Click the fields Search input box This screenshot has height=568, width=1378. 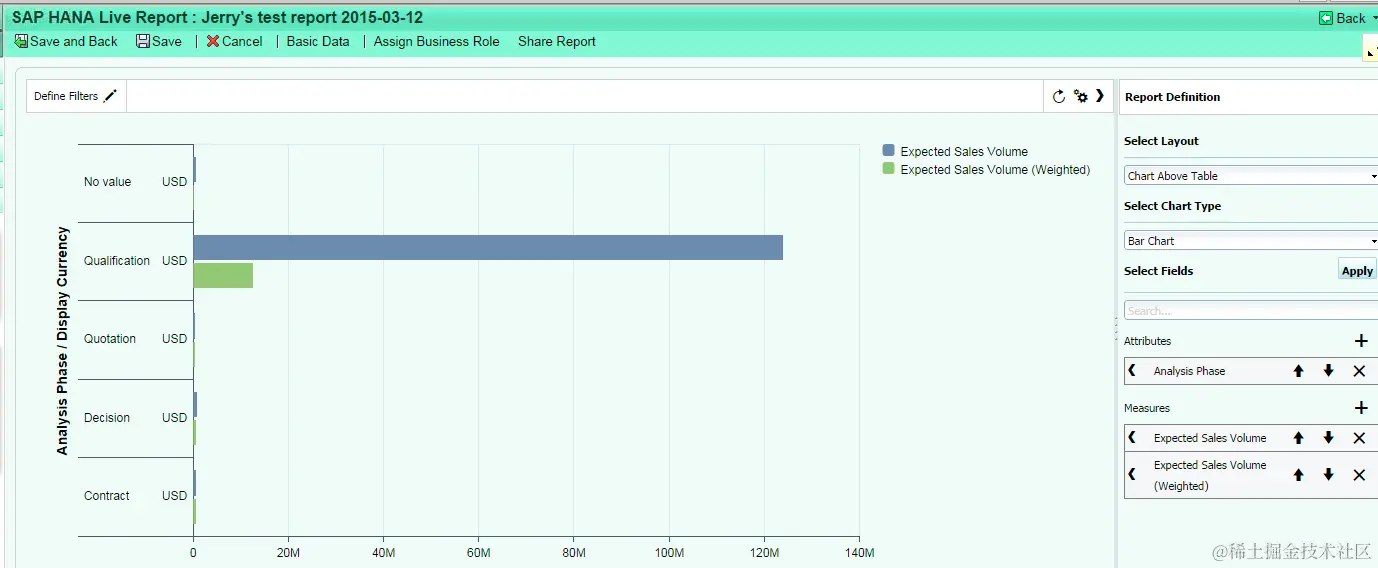coord(1251,310)
